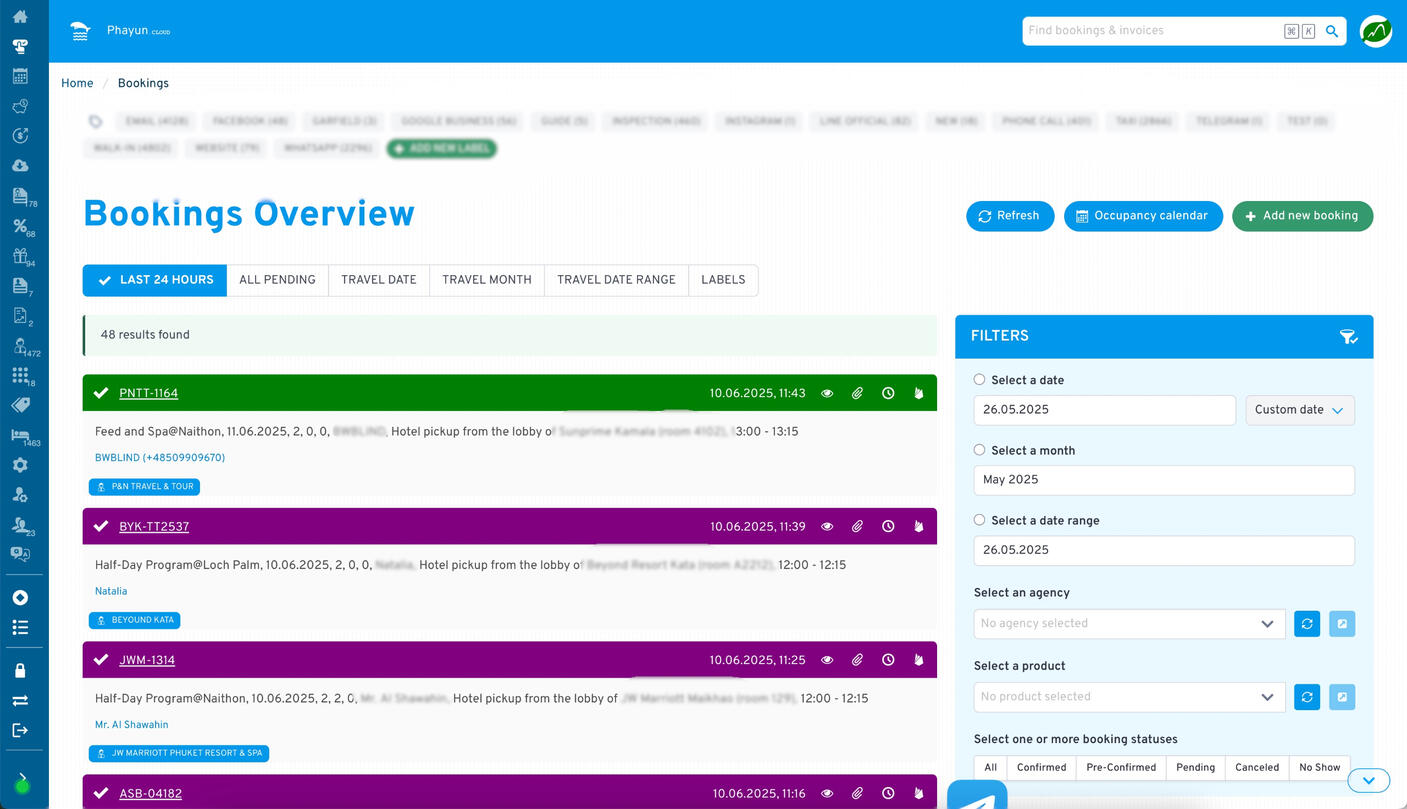Open booking link BYK-TT2537
The width and height of the screenshot is (1407, 809).
(x=153, y=526)
